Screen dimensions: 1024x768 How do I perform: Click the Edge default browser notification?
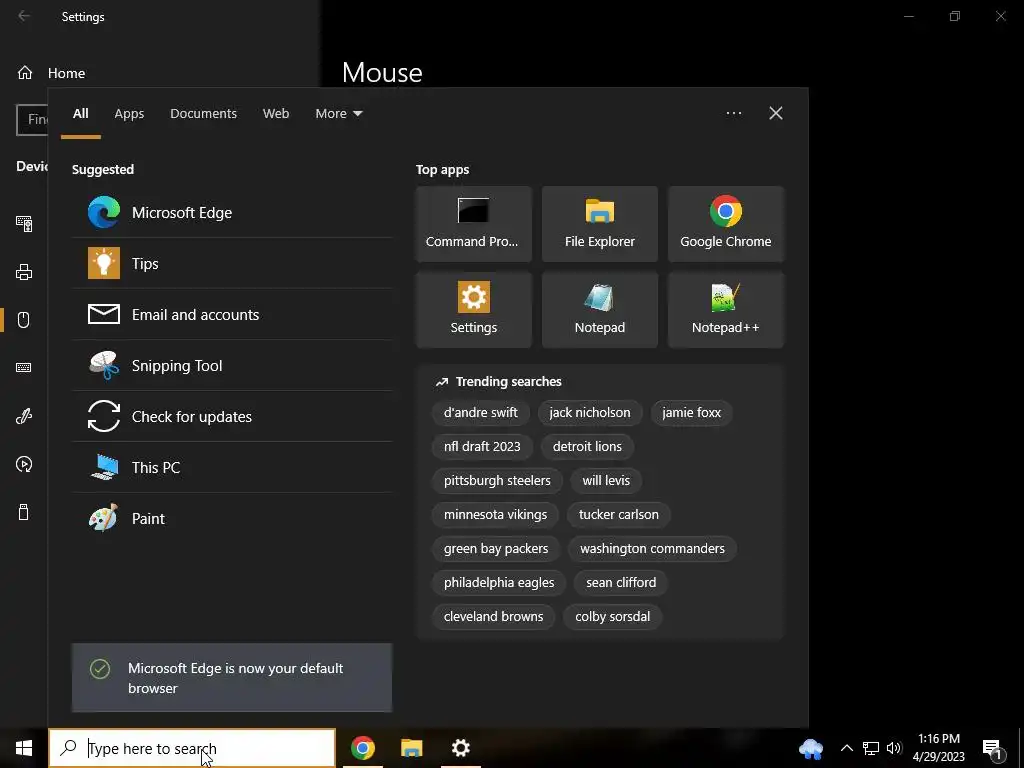tap(232, 678)
